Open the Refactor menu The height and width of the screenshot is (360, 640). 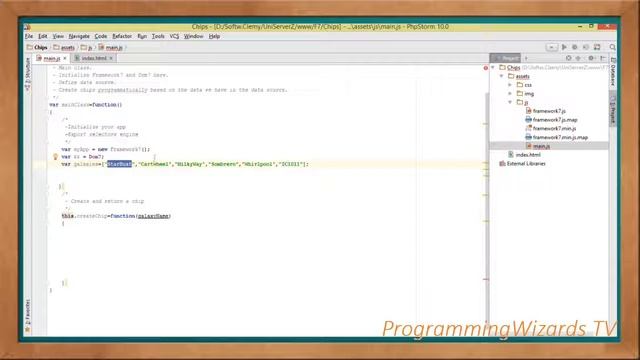[122, 36]
